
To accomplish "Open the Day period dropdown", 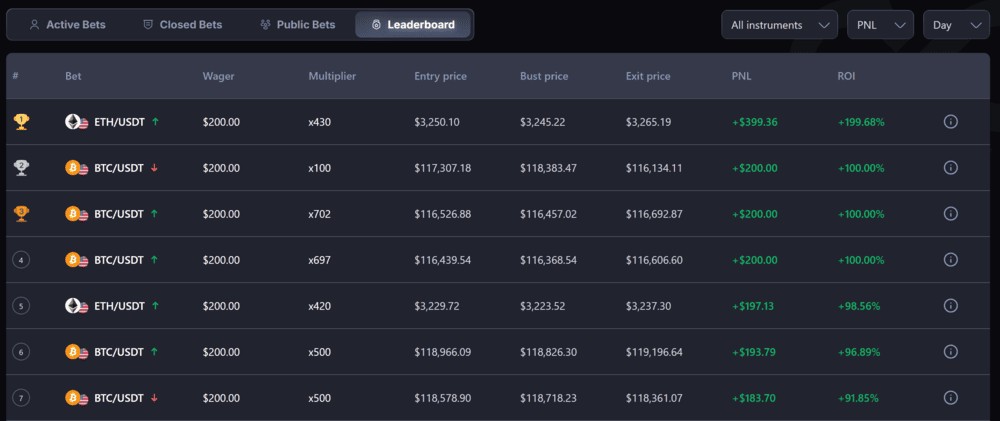I will coord(956,25).
